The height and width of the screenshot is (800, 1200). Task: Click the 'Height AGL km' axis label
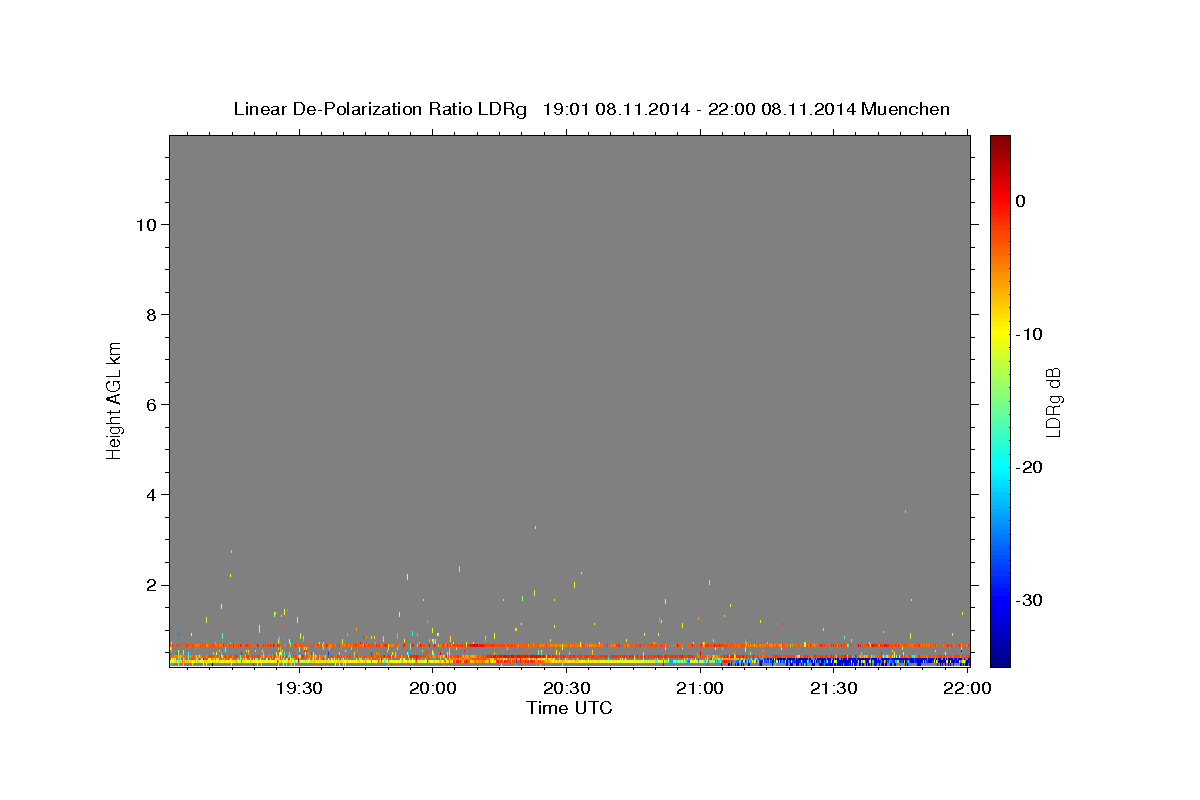click(115, 399)
